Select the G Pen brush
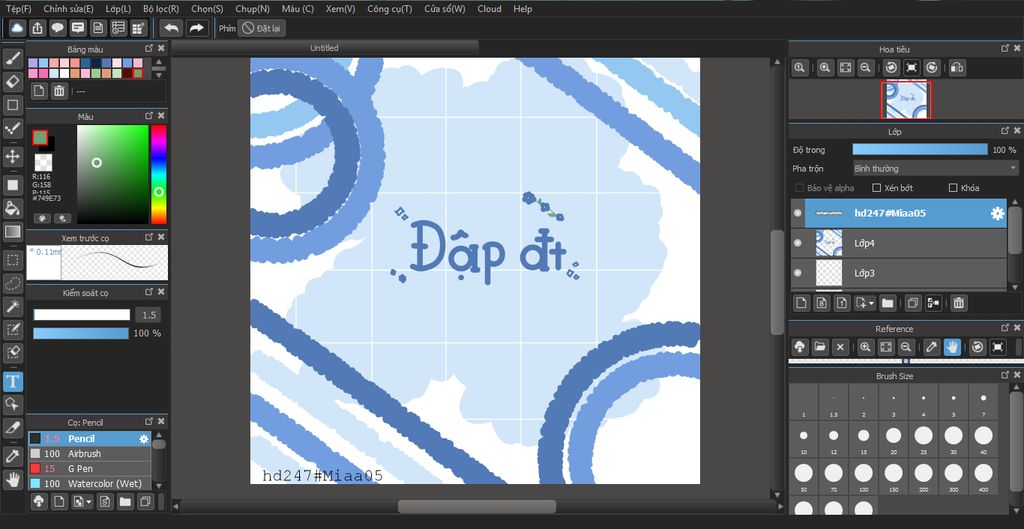The image size is (1024, 529). pos(89,468)
